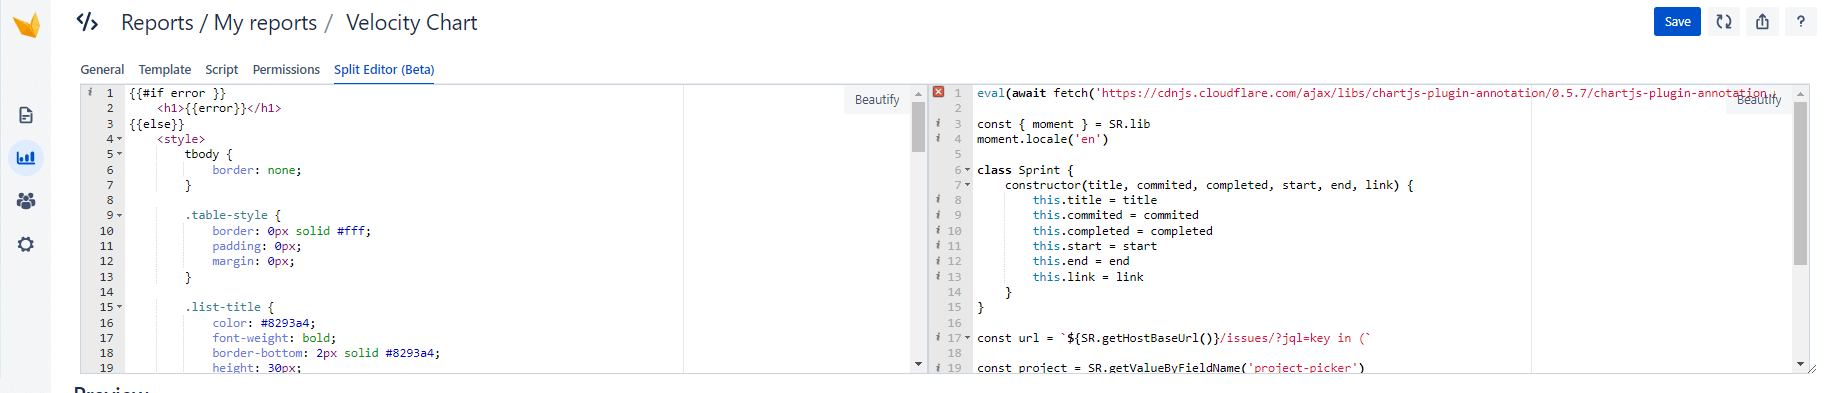Click the code brackets icon beside Reports
The image size is (1834, 393).
88,22
